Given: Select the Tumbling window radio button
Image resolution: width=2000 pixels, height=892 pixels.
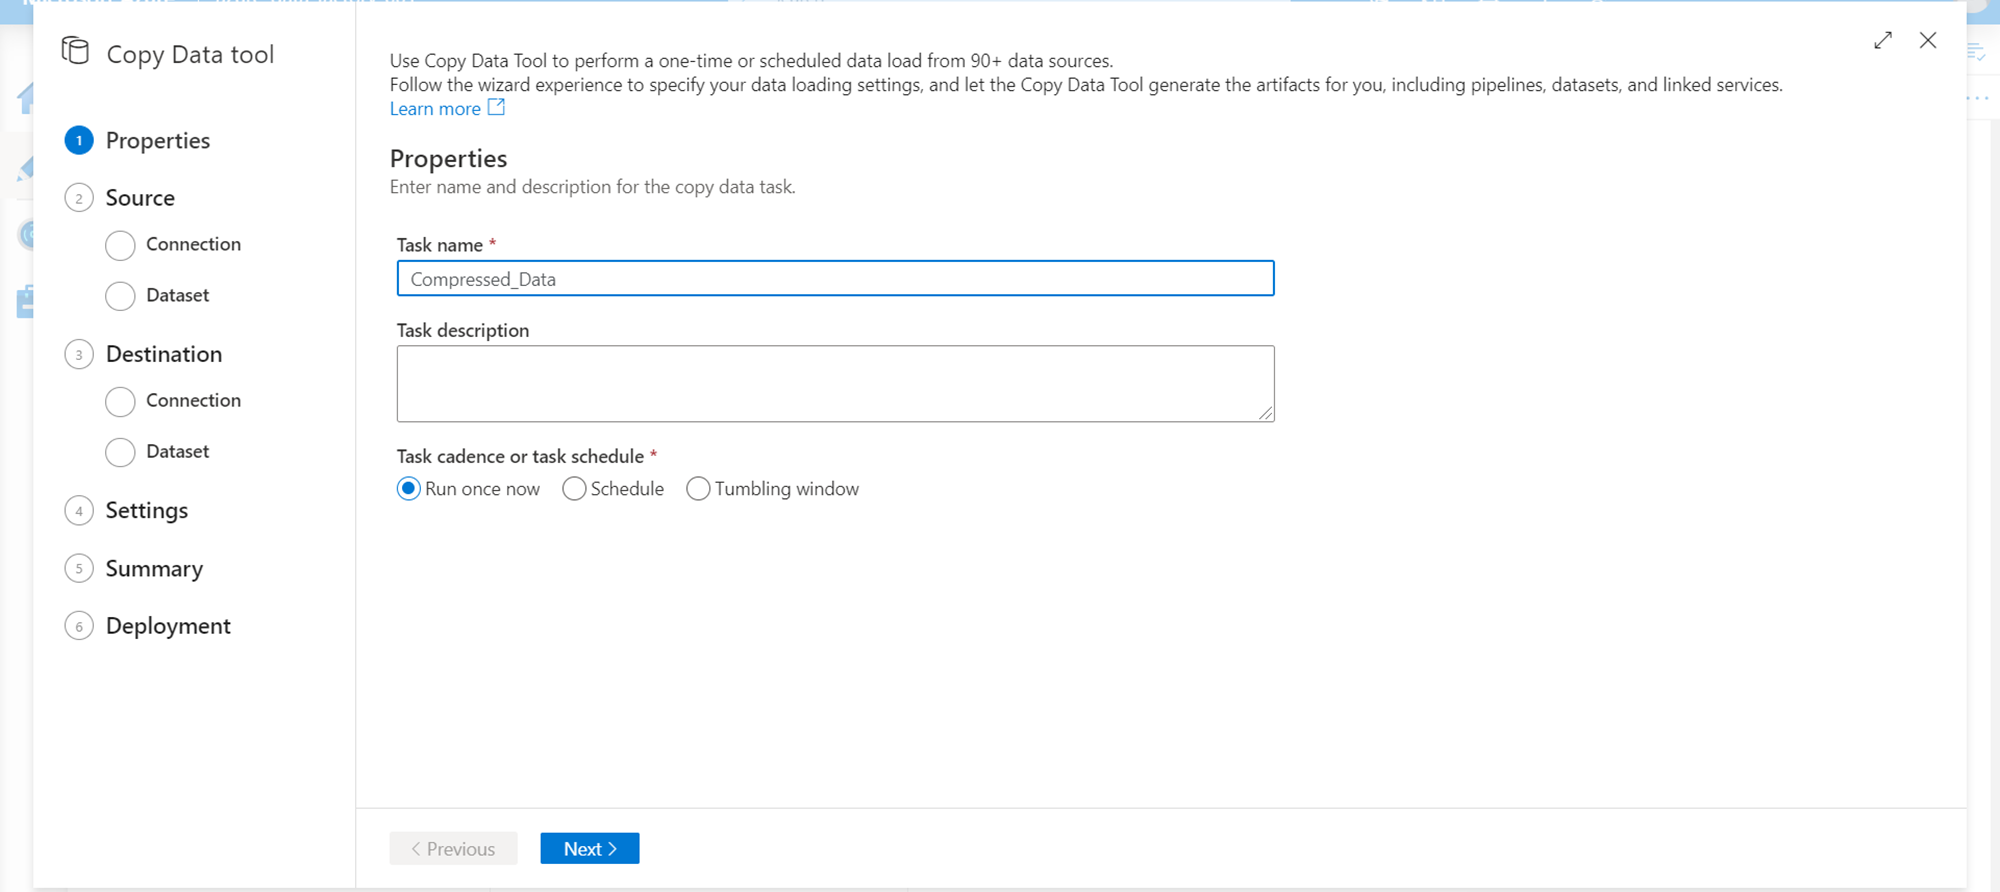Looking at the screenshot, I should click(x=698, y=489).
